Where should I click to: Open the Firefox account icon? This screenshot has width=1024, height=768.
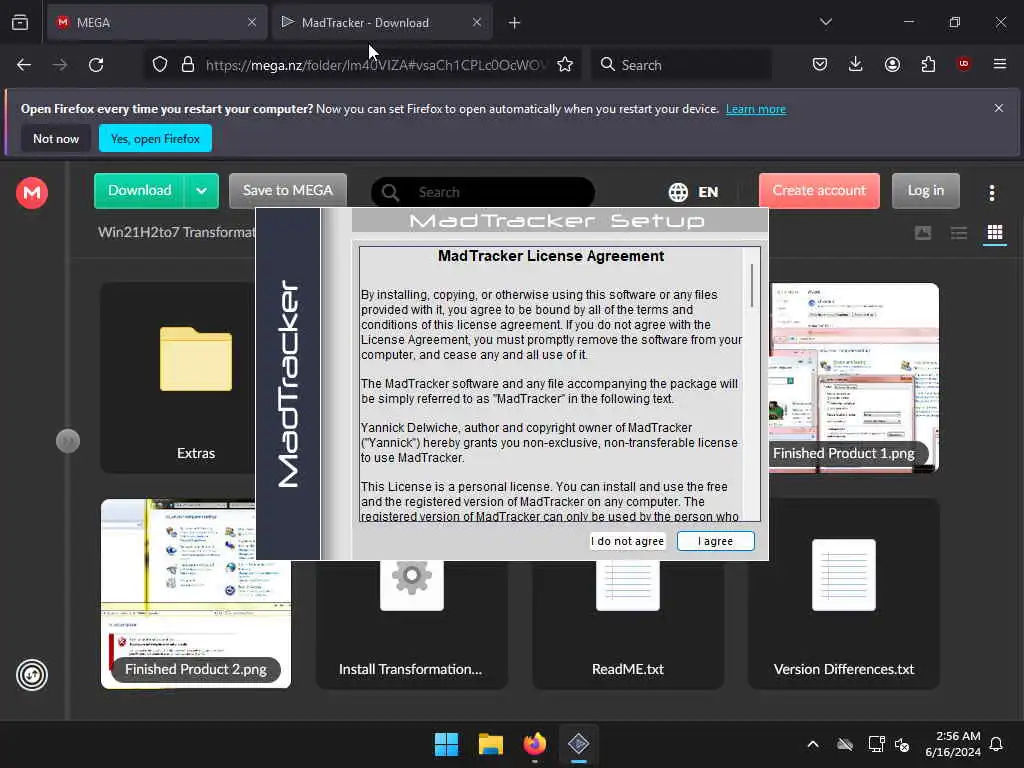(892, 65)
